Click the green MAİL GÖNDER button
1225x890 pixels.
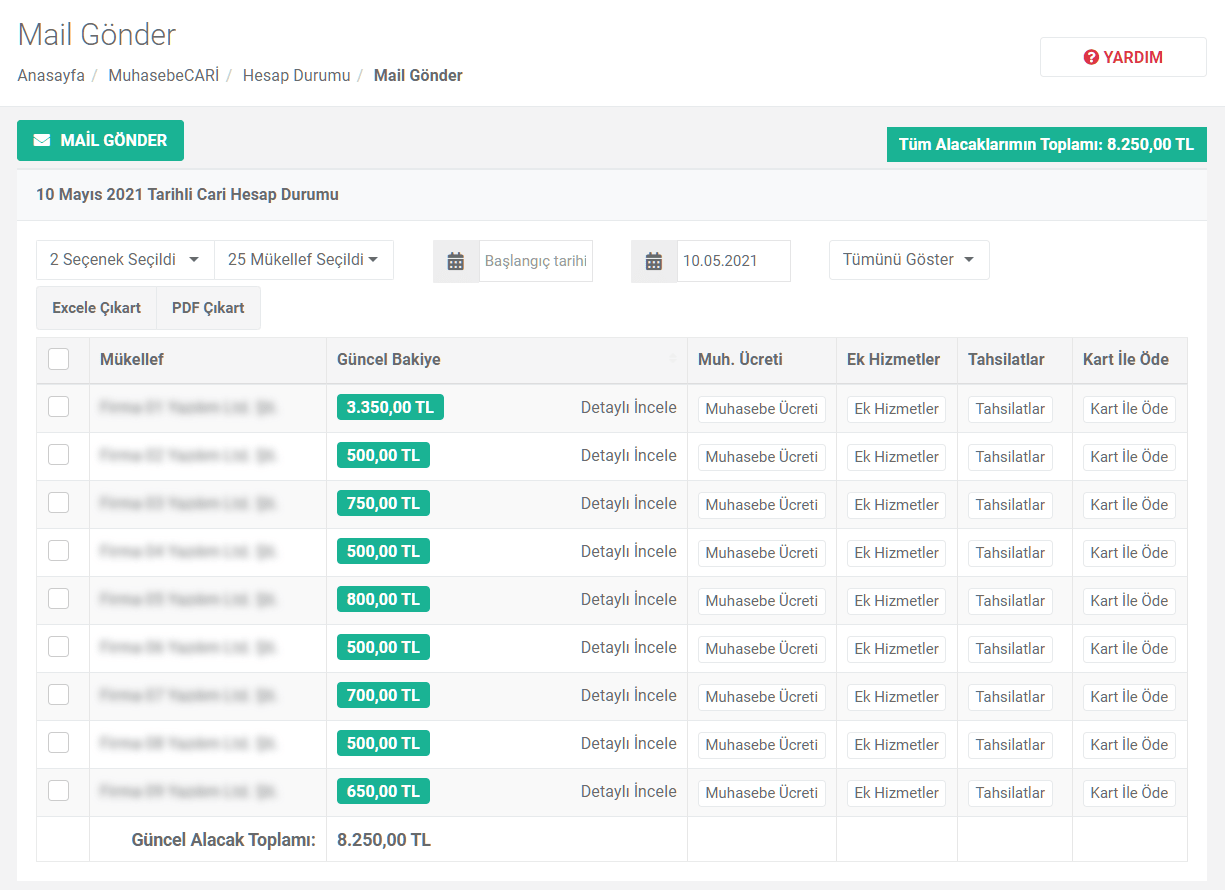[x=100, y=141]
